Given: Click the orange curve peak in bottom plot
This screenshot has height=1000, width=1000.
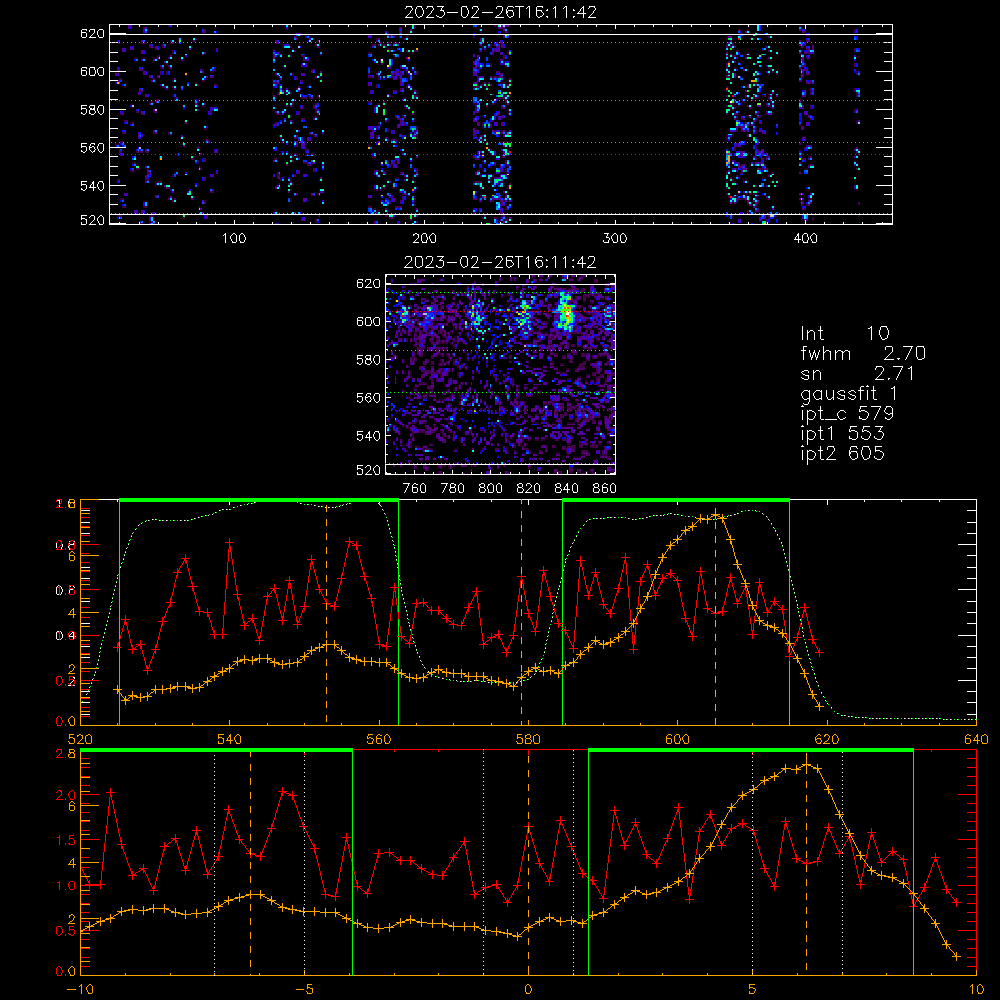Looking at the screenshot, I should pyautogui.click(x=807, y=765).
